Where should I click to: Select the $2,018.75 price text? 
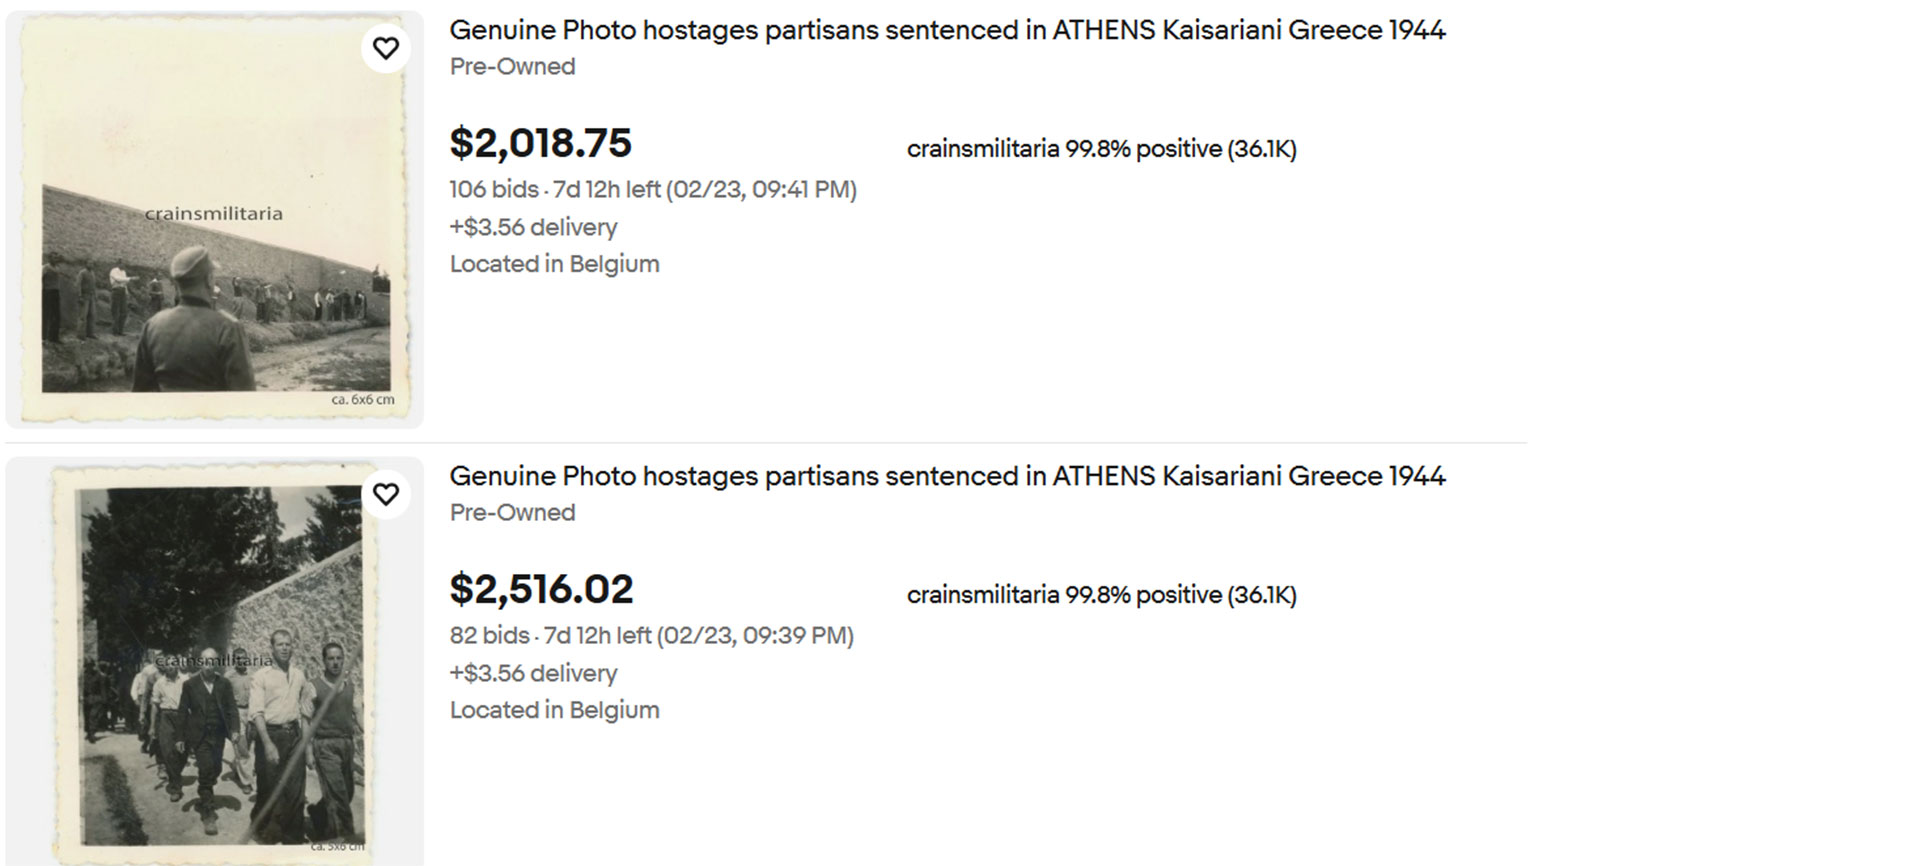(x=541, y=143)
